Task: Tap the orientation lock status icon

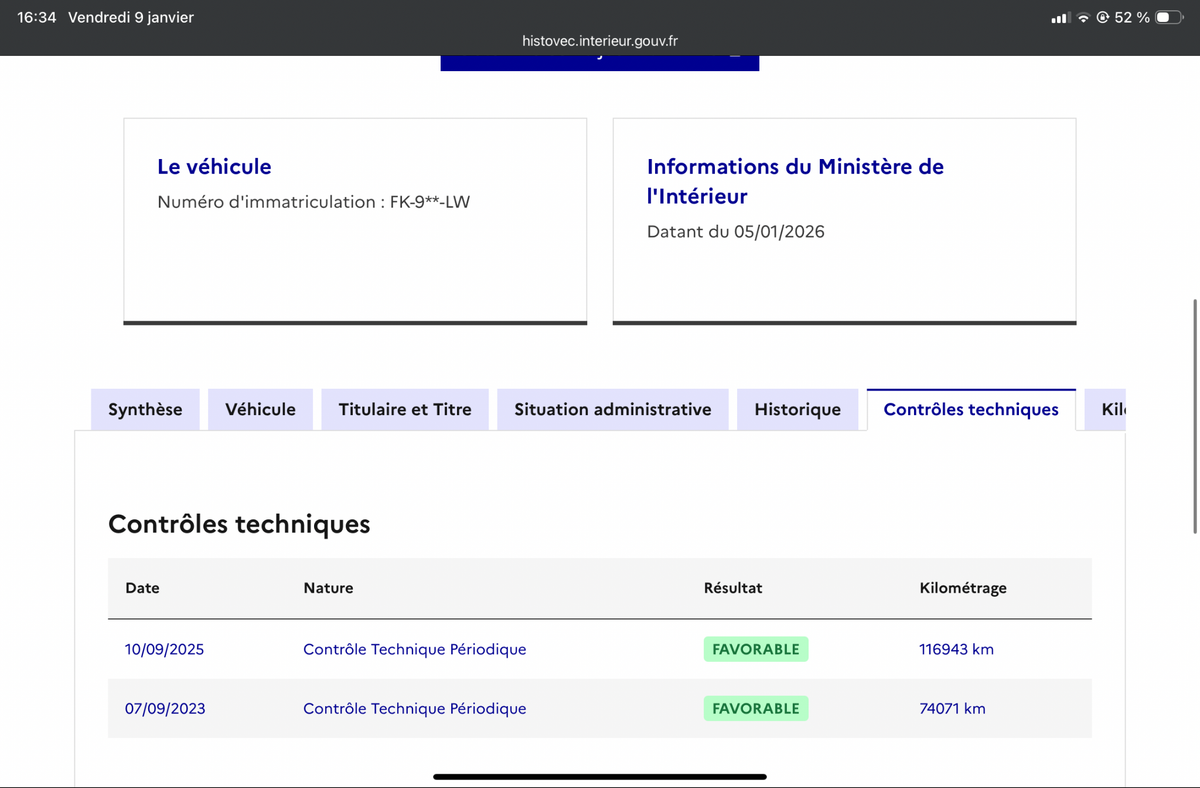Action: click(1103, 18)
